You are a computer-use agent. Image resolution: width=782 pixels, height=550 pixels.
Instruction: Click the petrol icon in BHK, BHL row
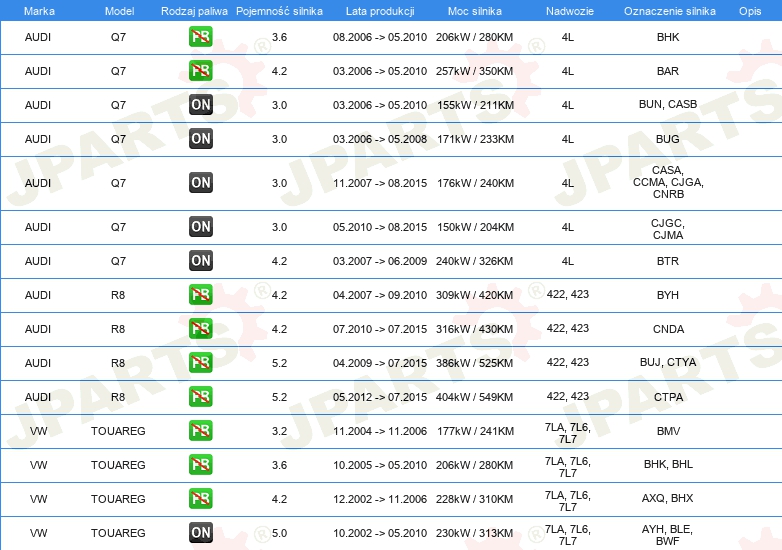[x=200, y=464]
